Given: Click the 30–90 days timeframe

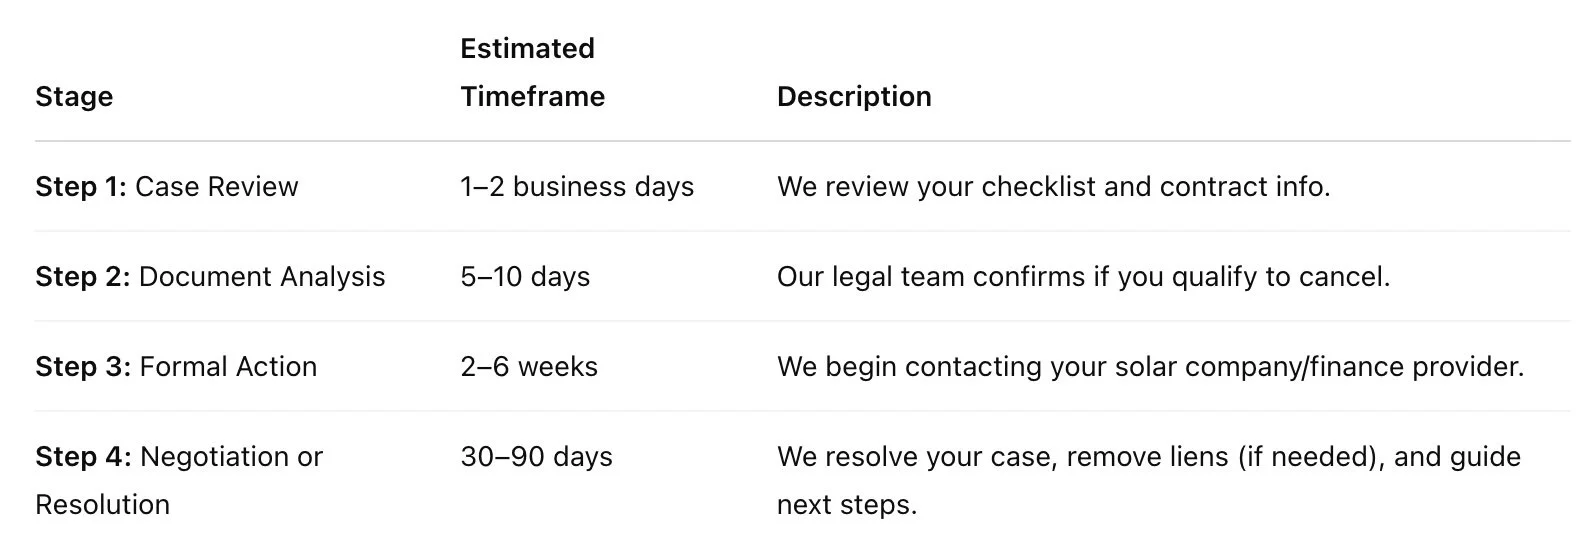Looking at the screenshot, I should click(x=536, y=457).
